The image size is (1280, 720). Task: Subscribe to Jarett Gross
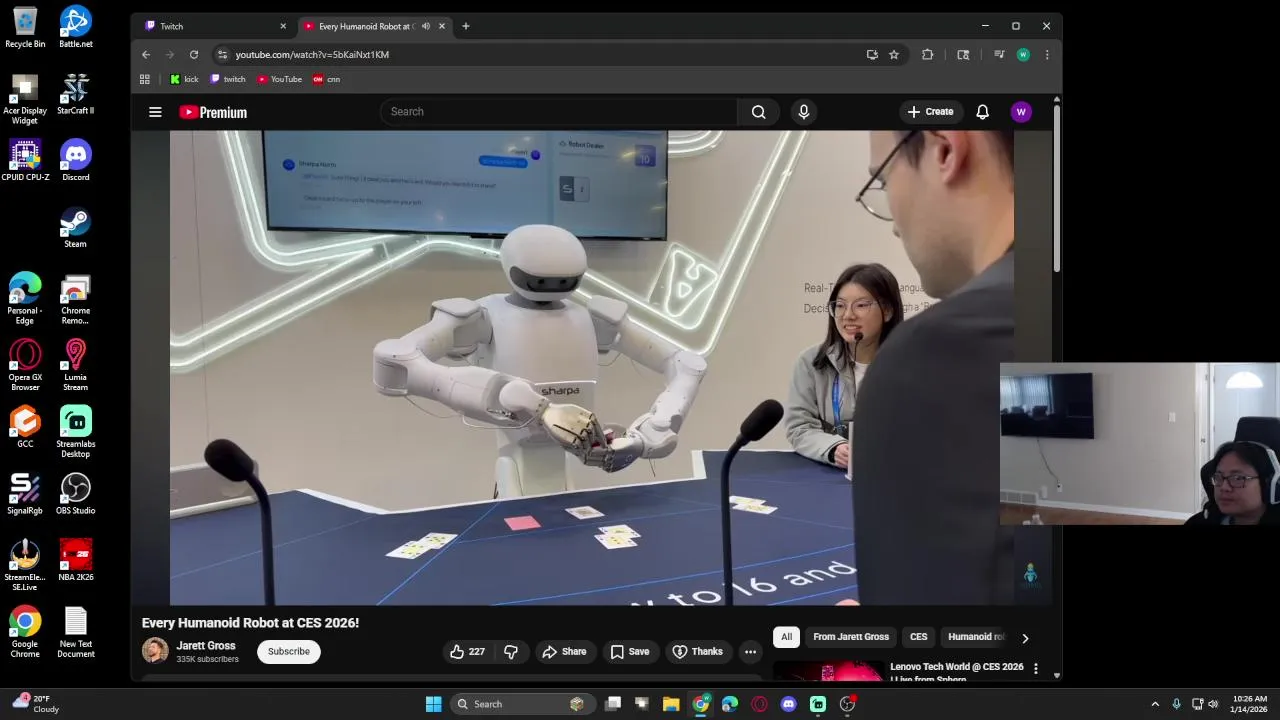click(x=288, y=652)
